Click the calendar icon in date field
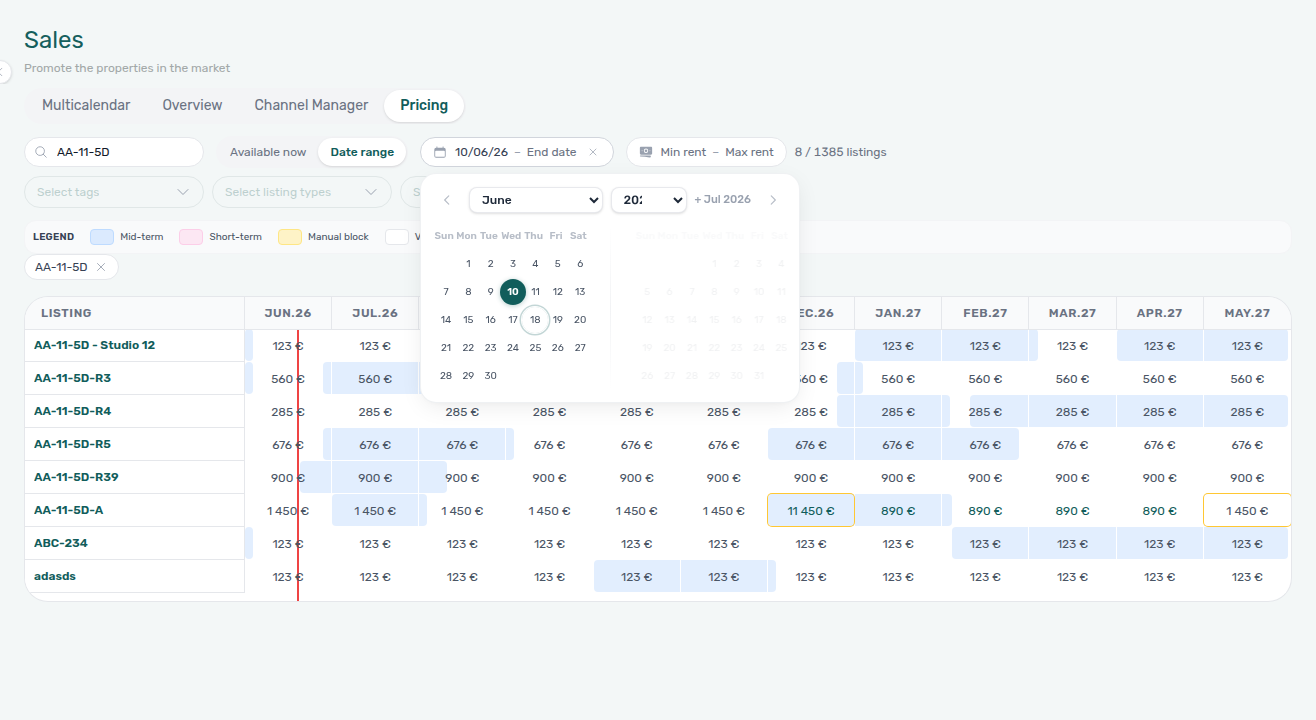 440,152
